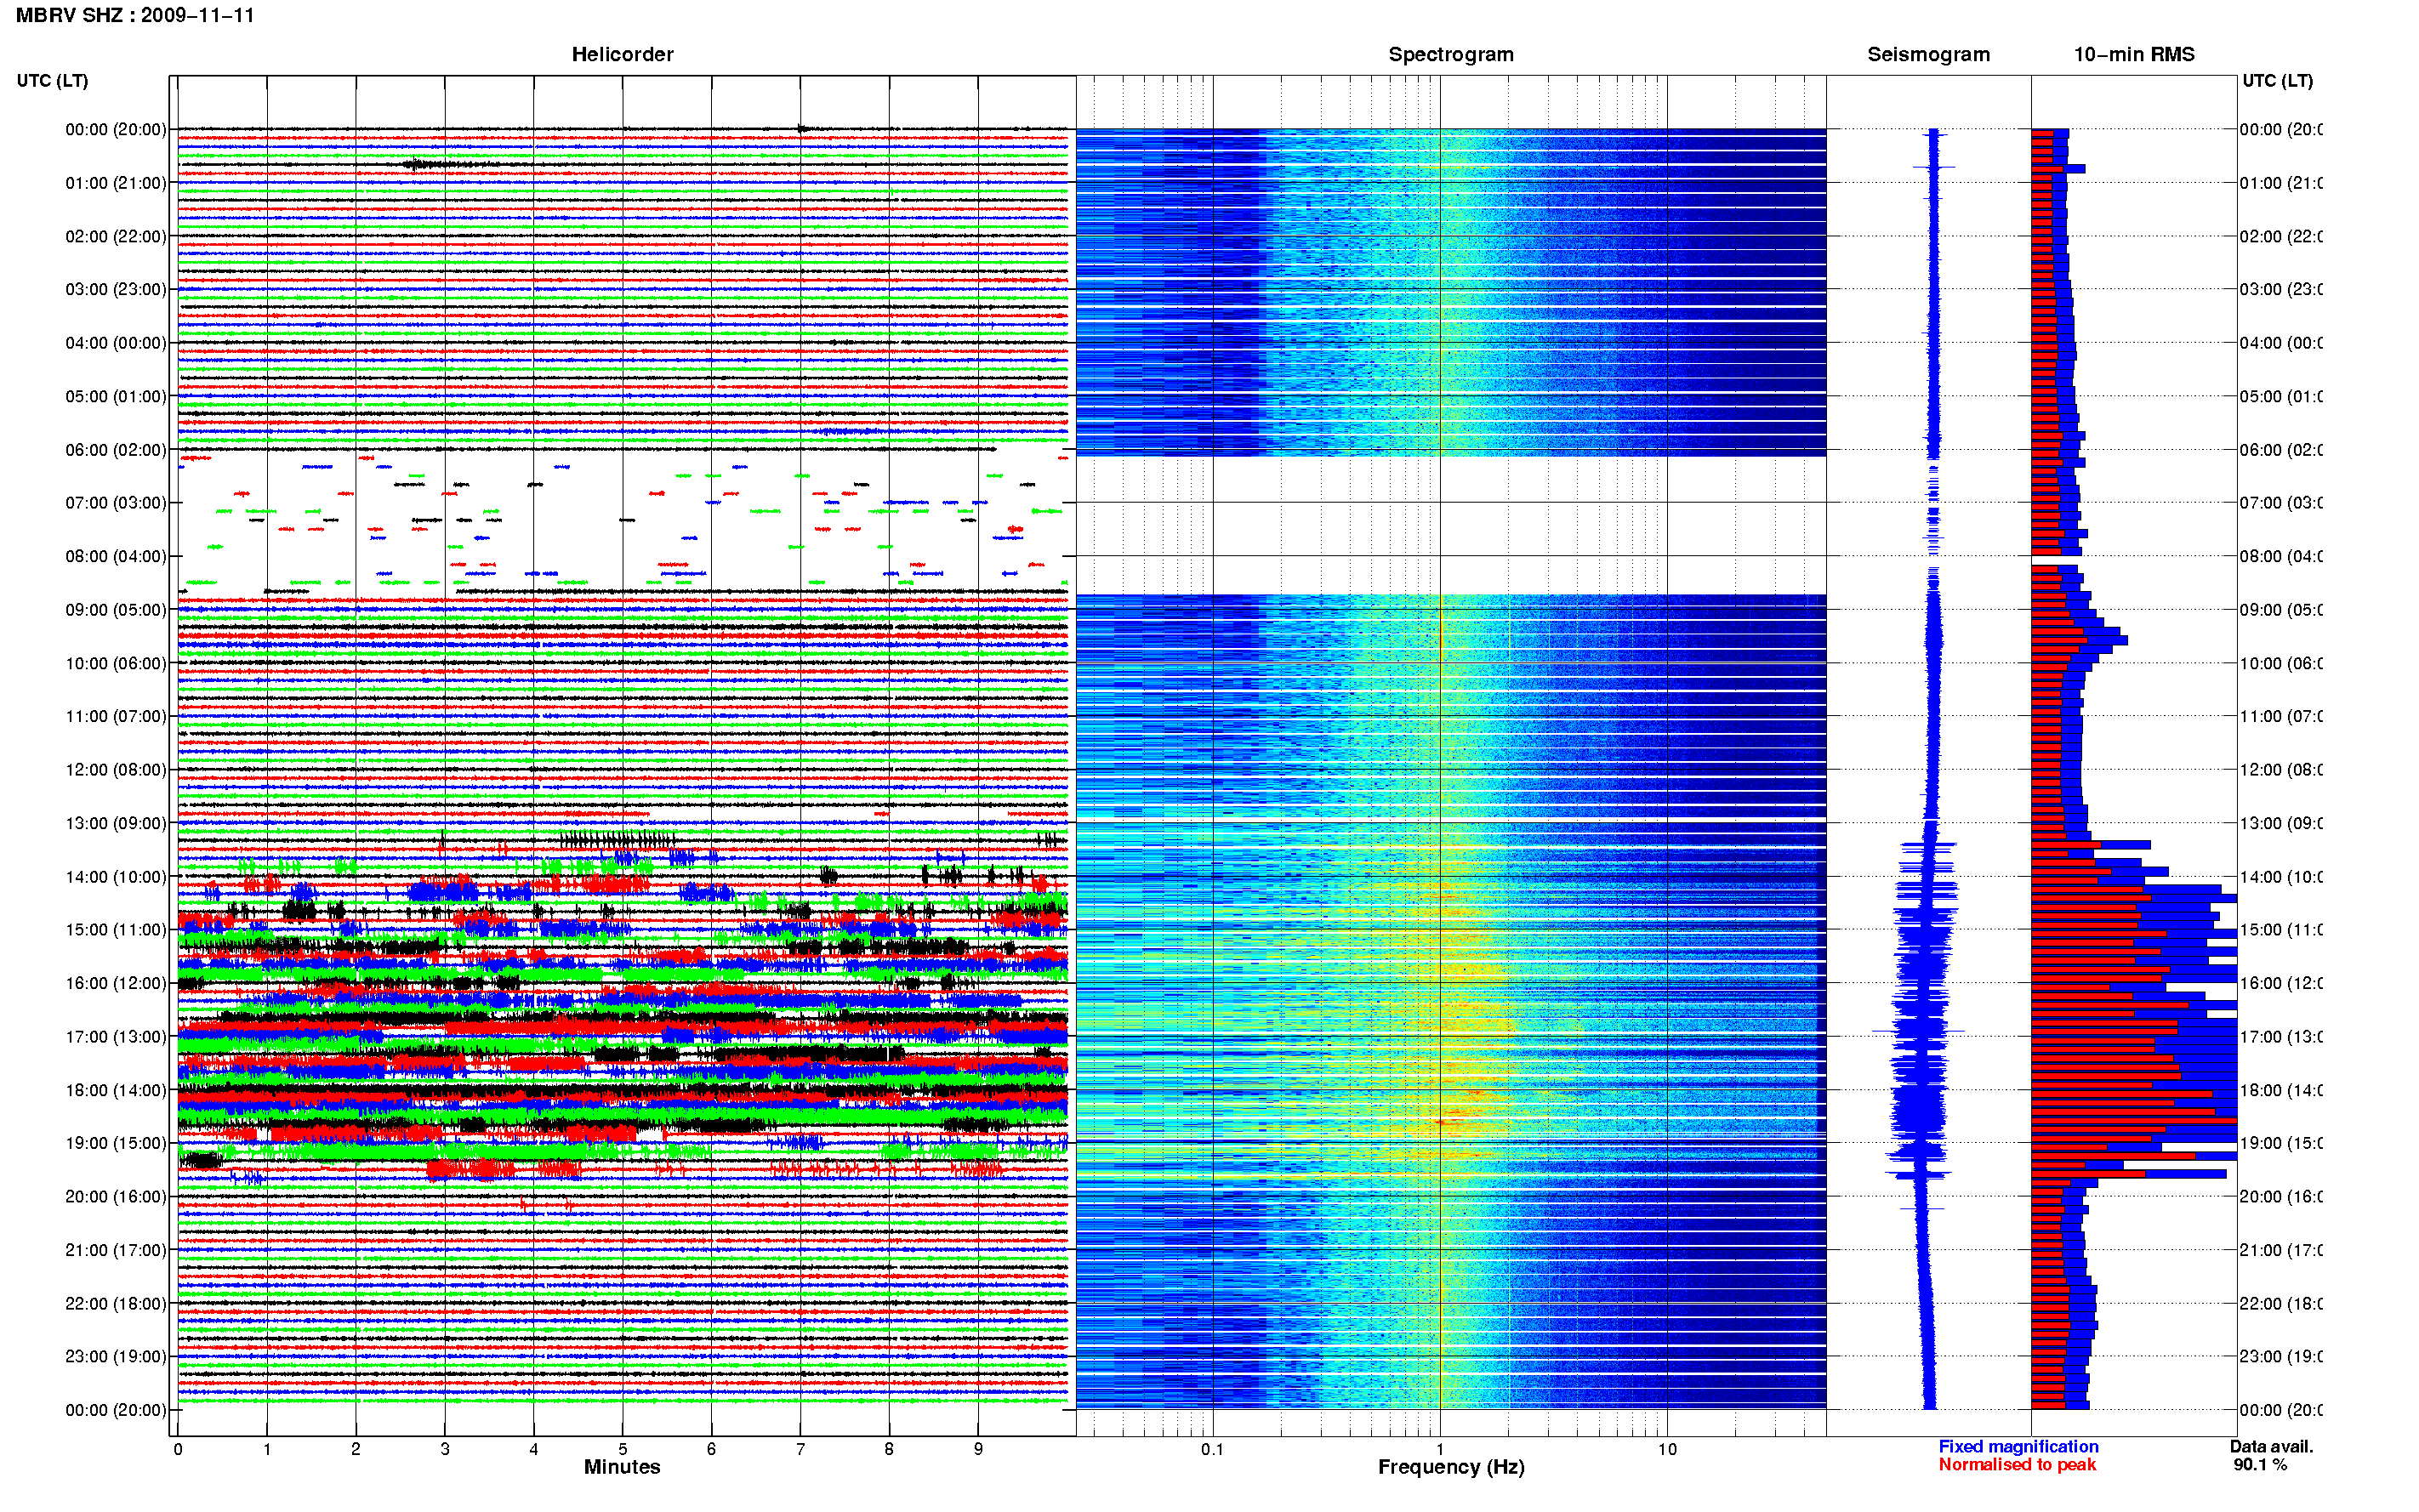Image resolution: width=2419 pixels, height=1512 pixels.
Task: Click the 90.1 % data availability value
Action: [x=2260, y=1464]
